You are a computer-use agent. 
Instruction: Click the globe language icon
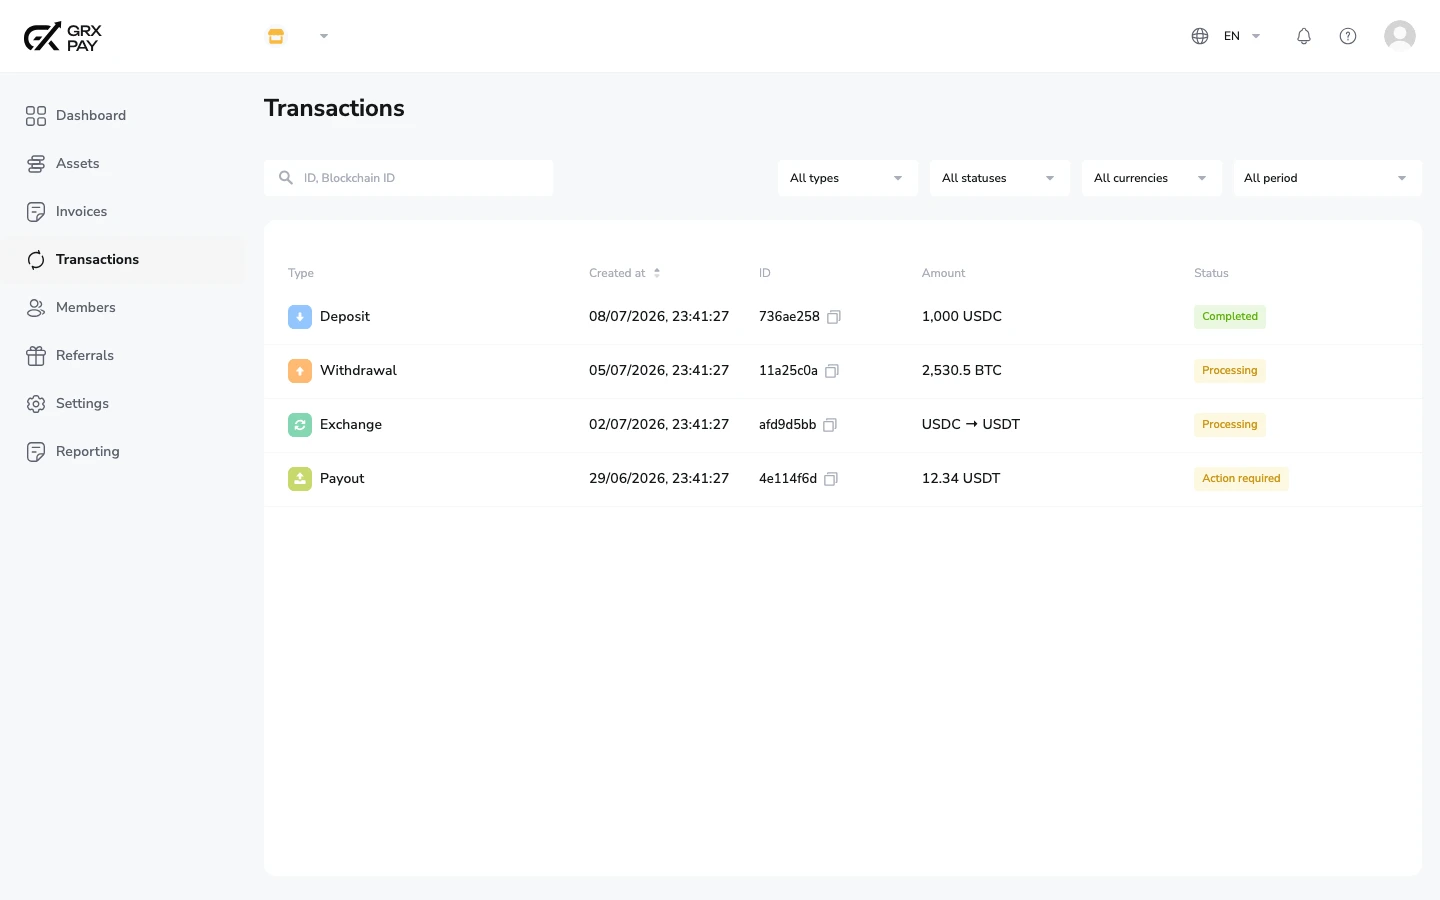[x=1200, y=36]
